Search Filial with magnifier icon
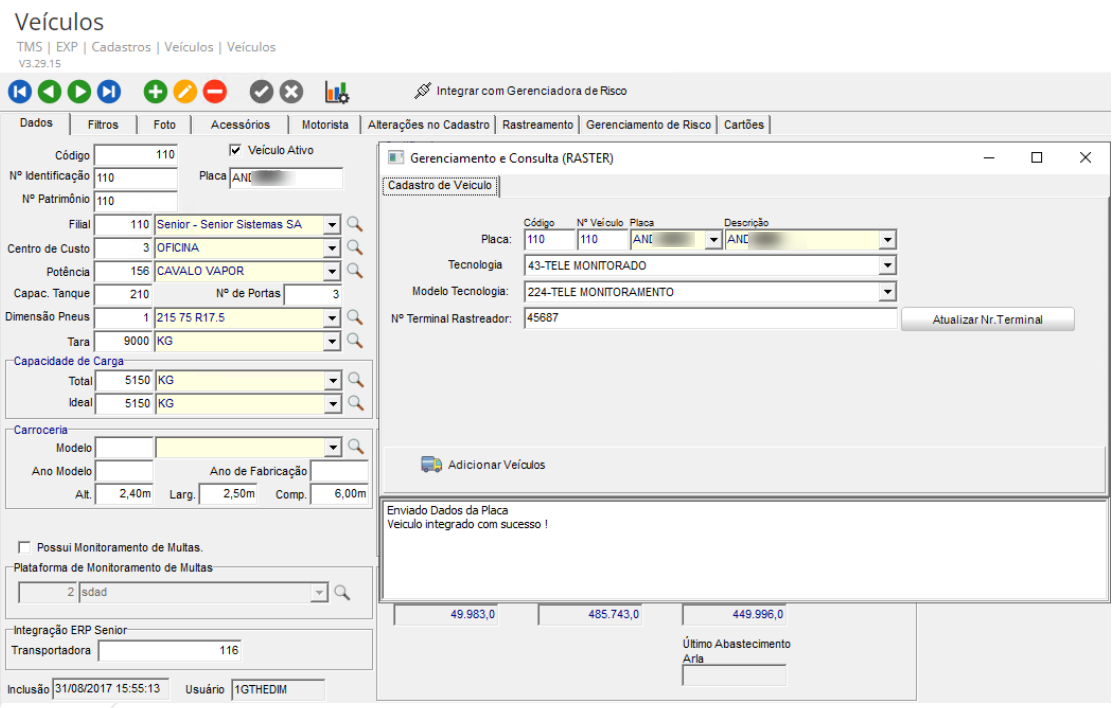This screenshot has width=1113, height=708. pos(354,225)
